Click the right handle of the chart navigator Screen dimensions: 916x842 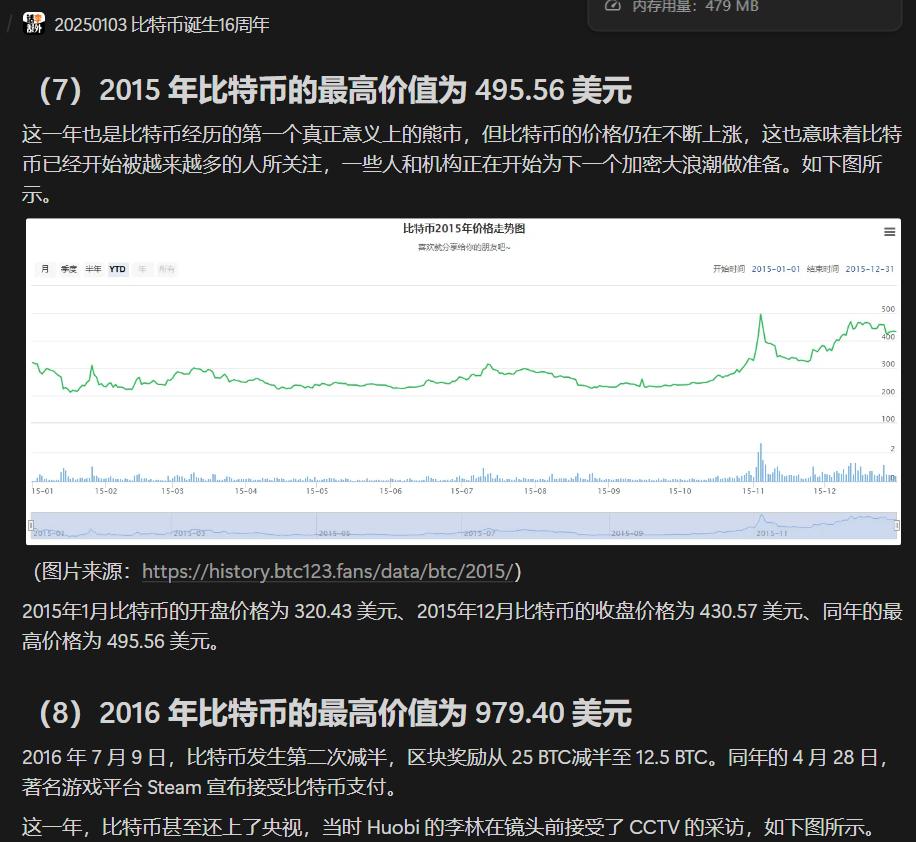[897, 526]
